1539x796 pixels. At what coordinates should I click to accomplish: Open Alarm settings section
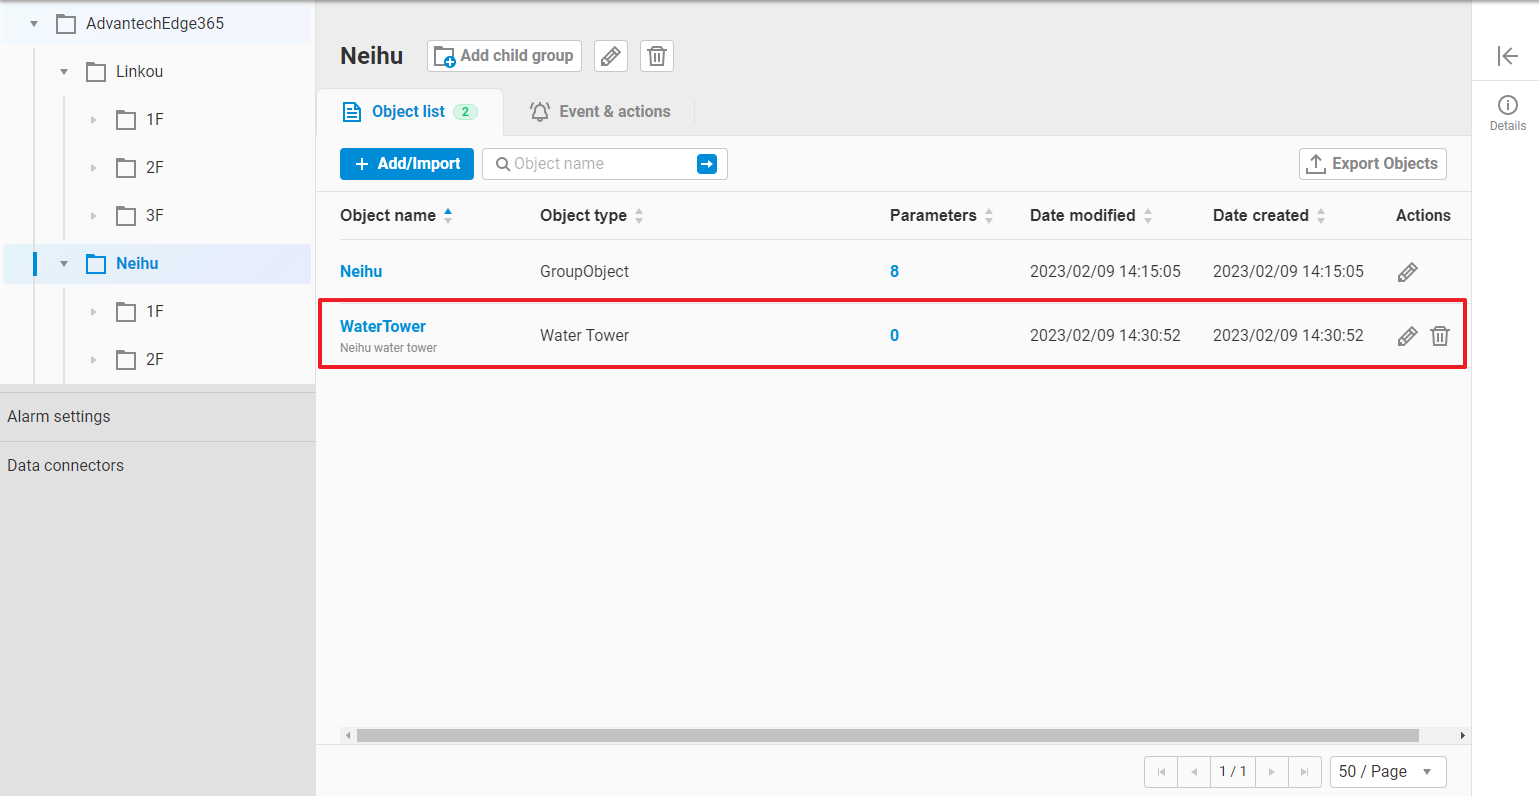pos(59,417)
